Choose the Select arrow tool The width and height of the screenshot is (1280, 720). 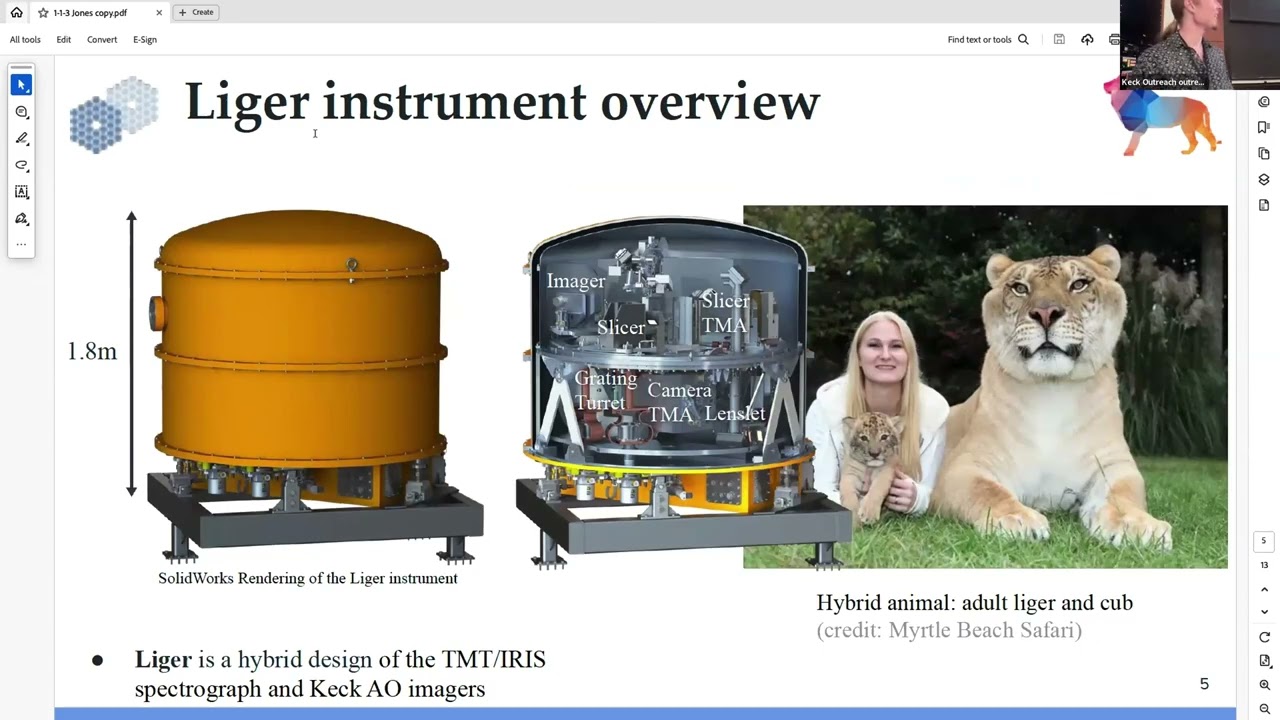pyautogui.click(x=21, y=85)
